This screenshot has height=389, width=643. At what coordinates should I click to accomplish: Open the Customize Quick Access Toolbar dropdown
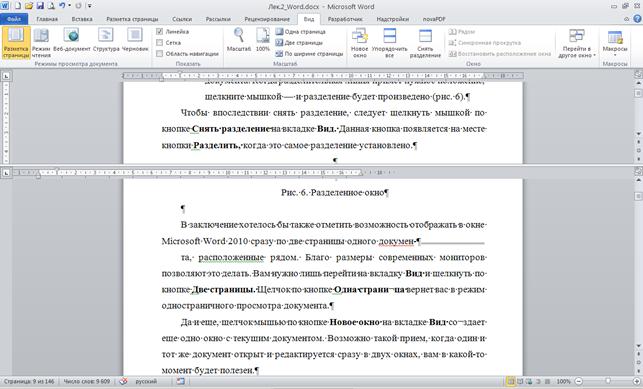pos(89,6)
